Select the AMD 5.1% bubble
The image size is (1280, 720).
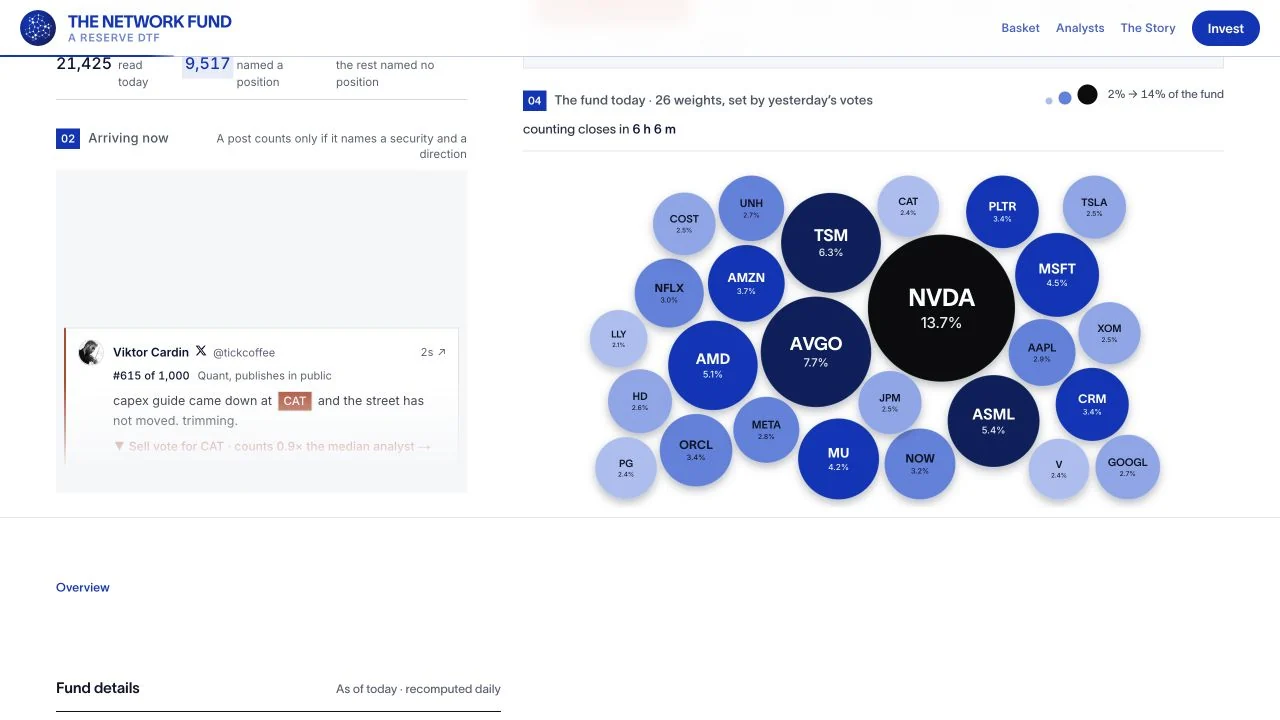click(713, 365)
